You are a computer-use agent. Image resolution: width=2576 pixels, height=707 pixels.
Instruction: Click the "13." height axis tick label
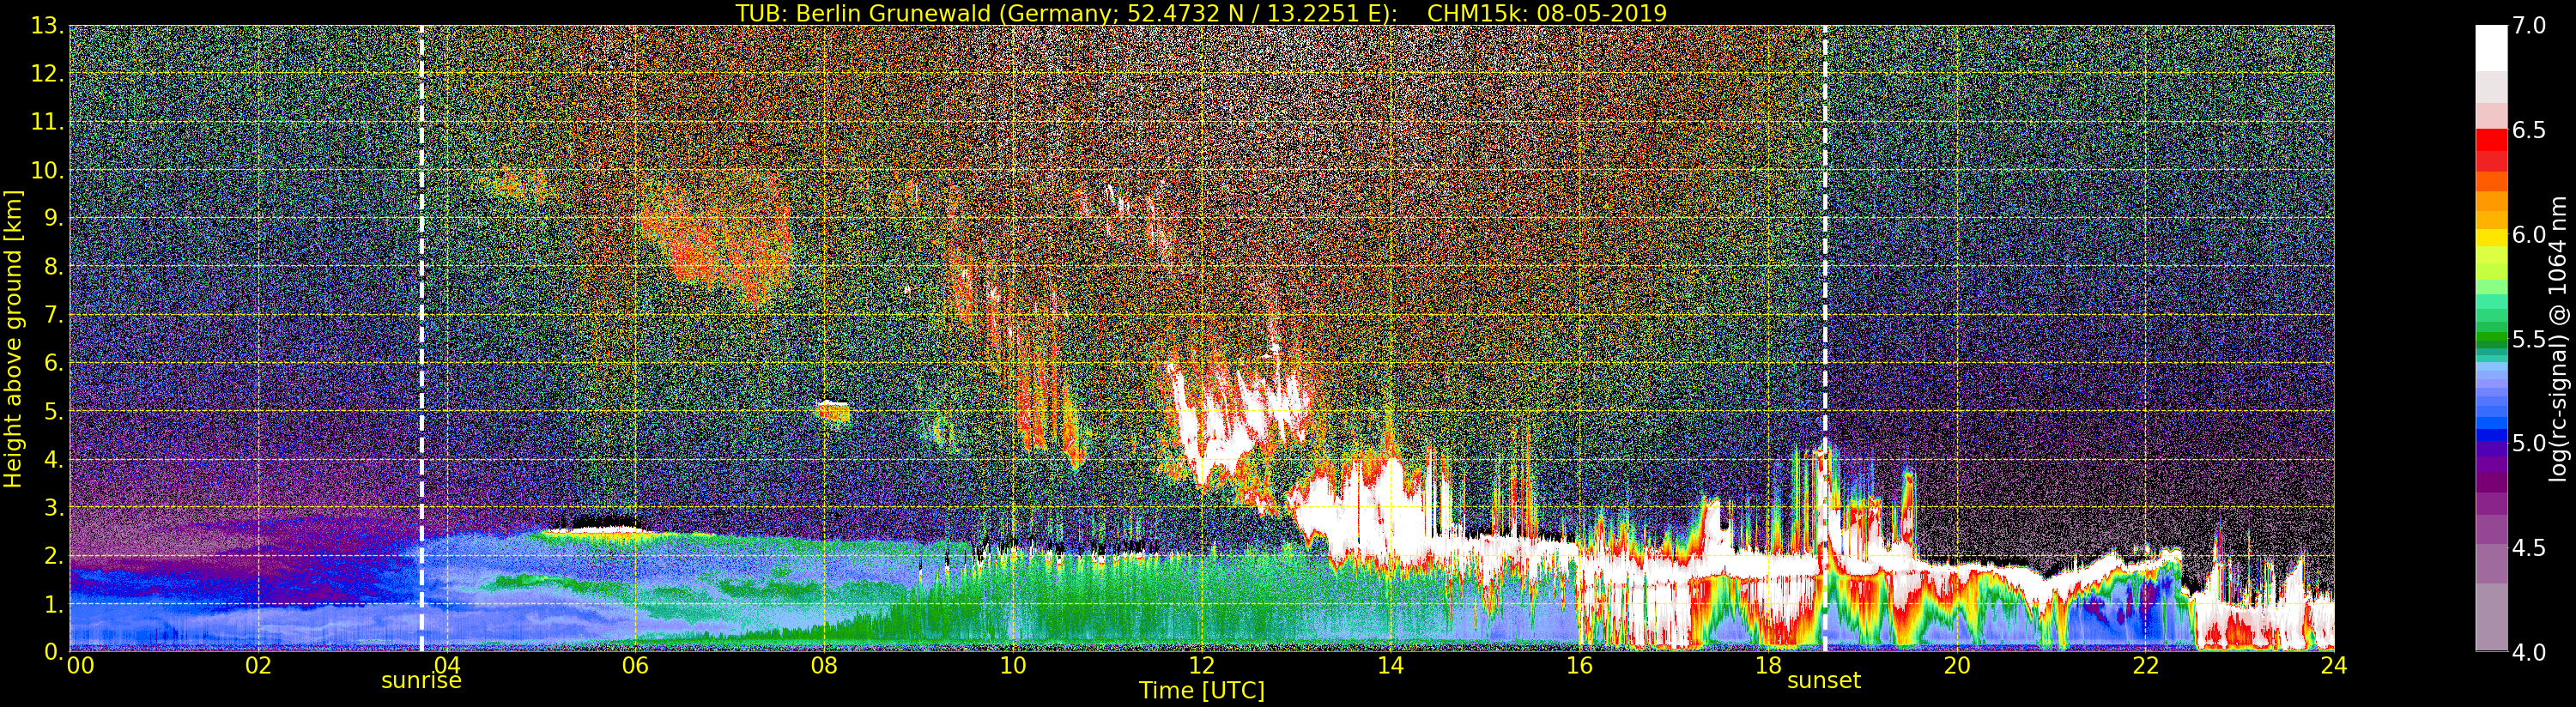tap(48, 26)
